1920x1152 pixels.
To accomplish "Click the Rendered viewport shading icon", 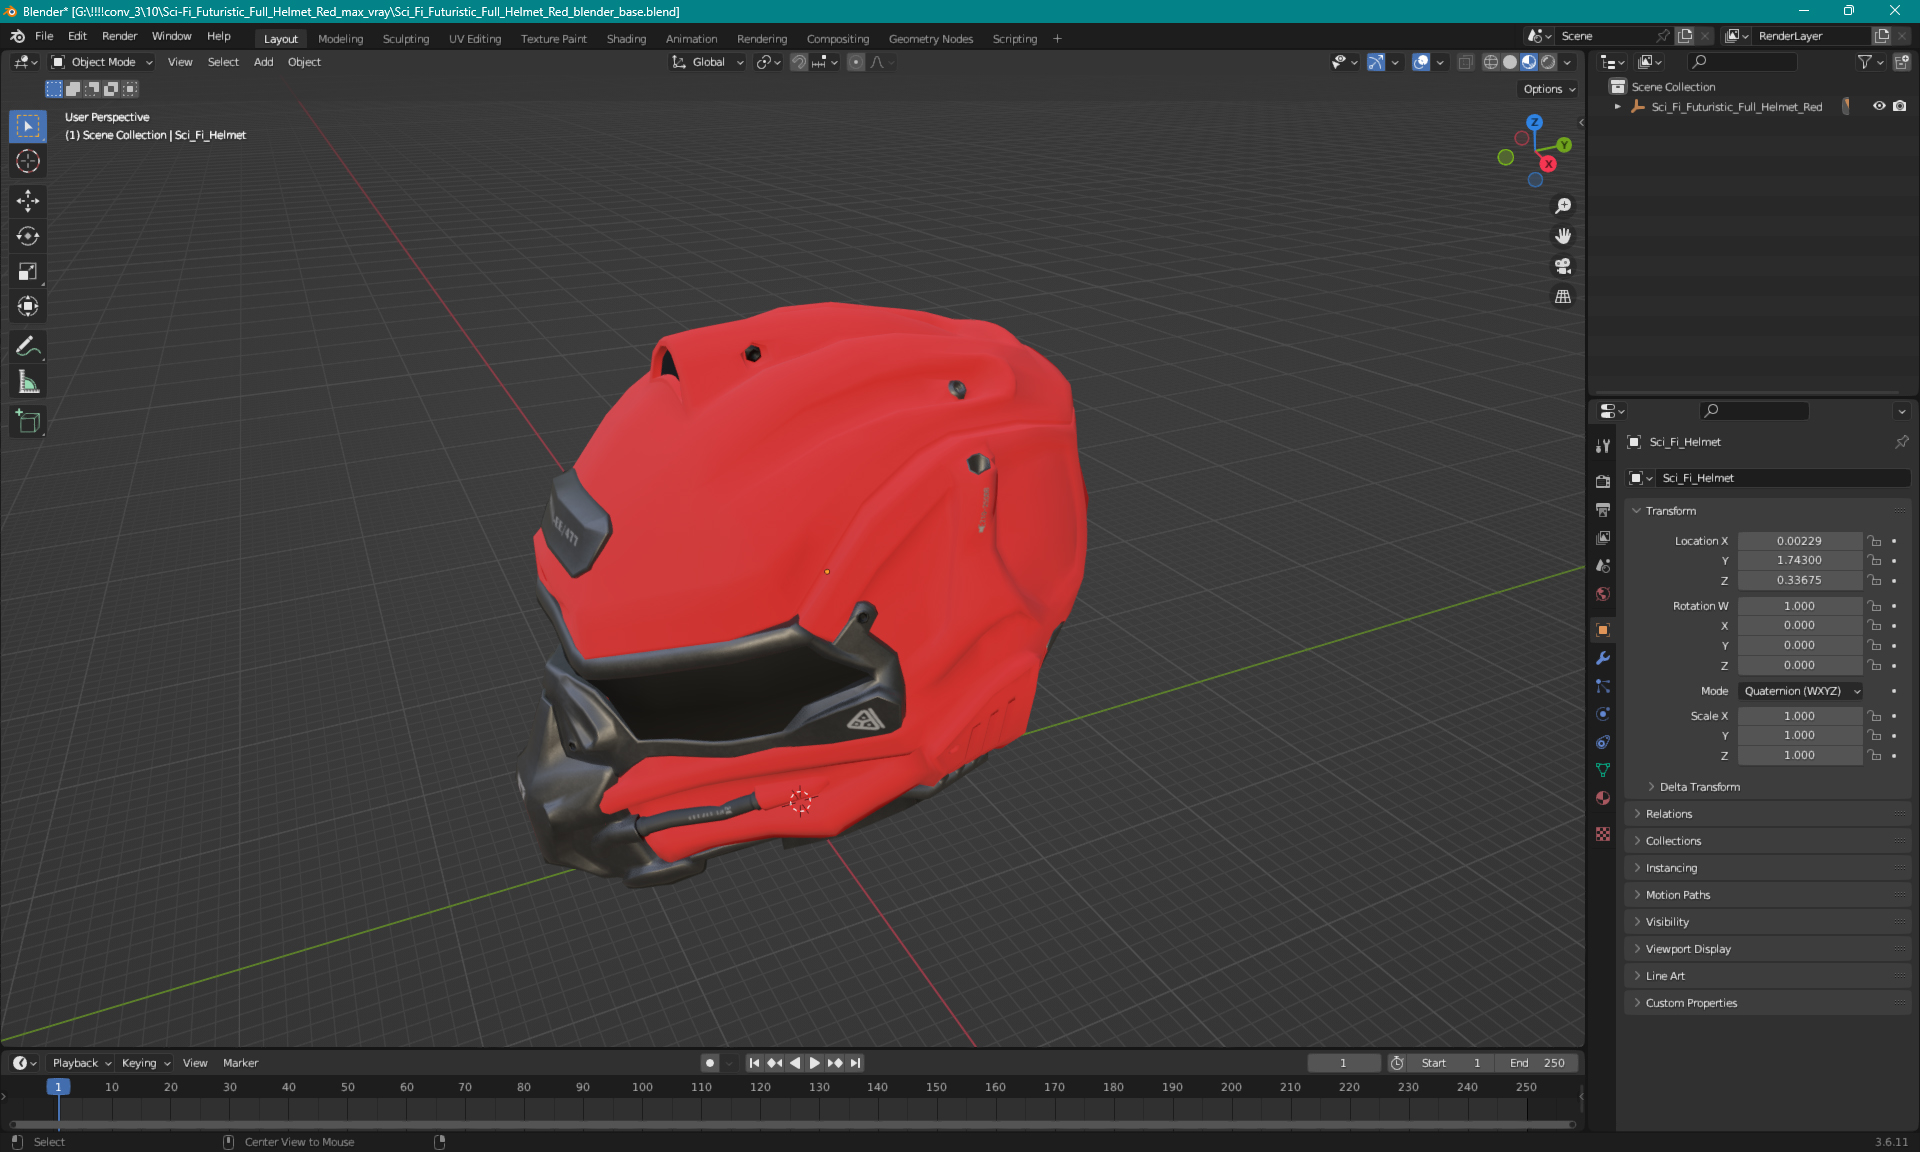I will (x=1547, y=62).
